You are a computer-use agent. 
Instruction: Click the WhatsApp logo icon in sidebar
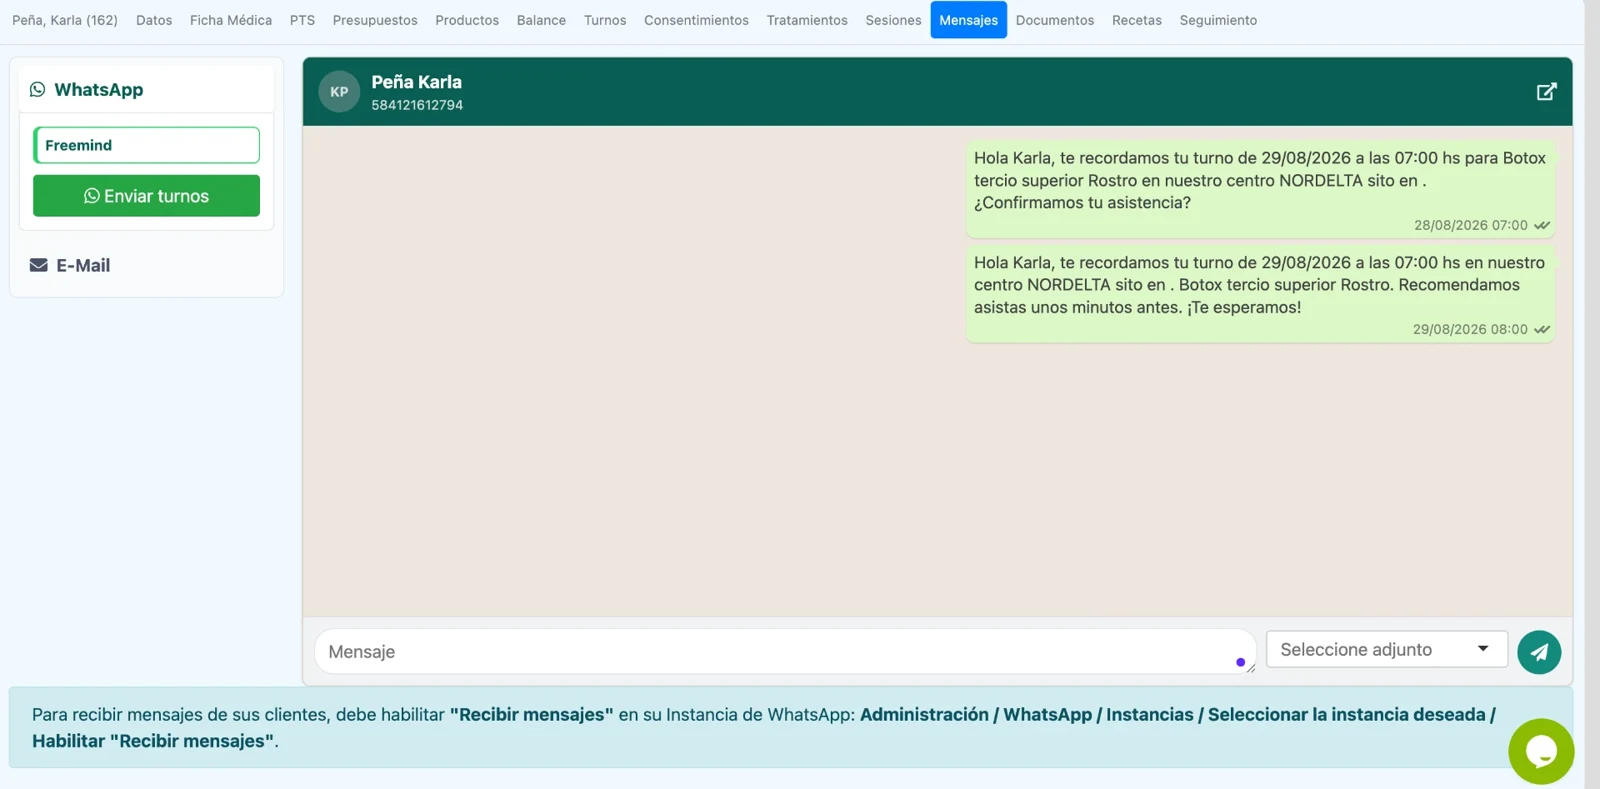coord(37,89)
